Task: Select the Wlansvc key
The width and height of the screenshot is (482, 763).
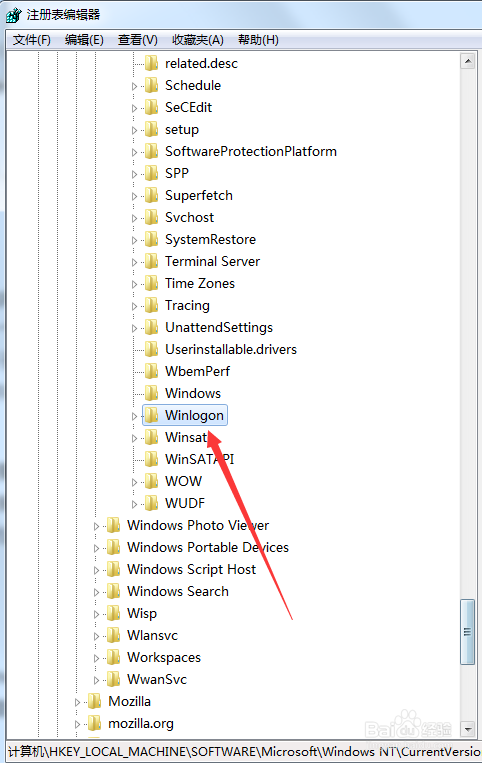Action: pyautogui.click(x=152, y=635)
